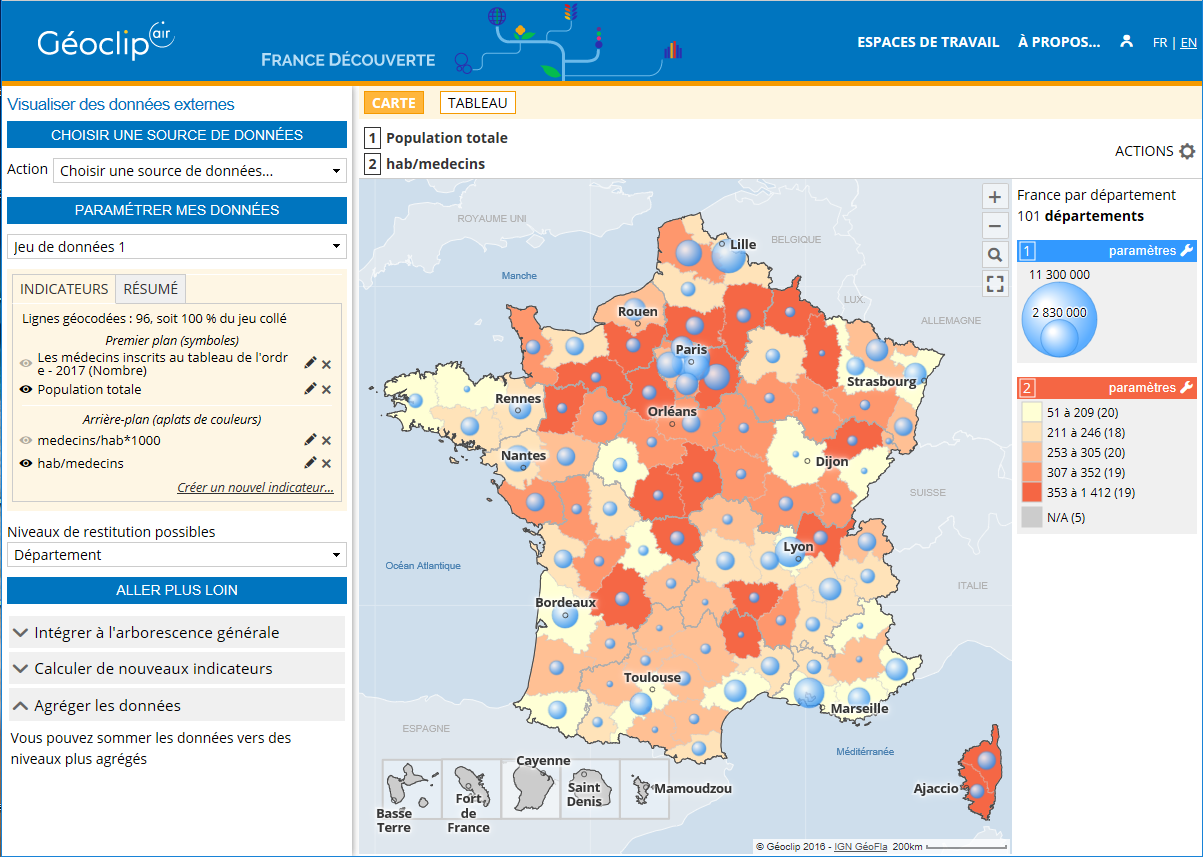
Task: Click the Créer un nouvel indicateur link
Action: (255, 488)
